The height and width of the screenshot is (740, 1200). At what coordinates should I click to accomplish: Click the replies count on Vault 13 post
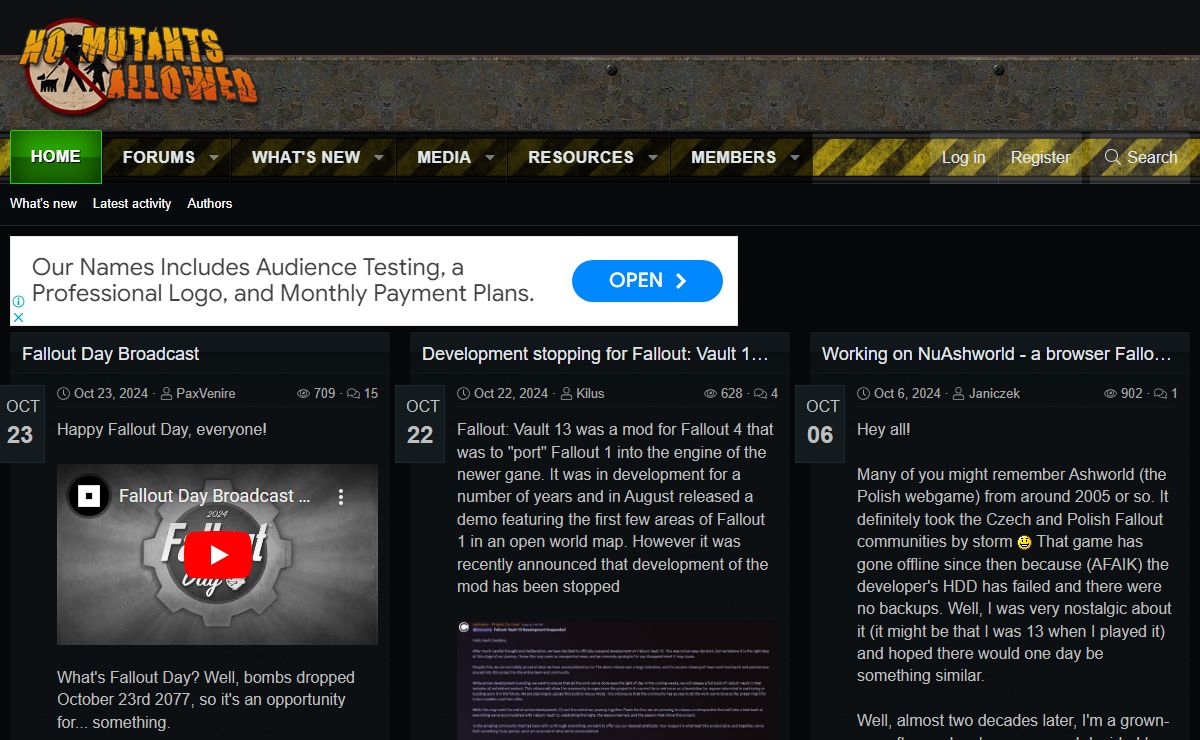pyautogui.click(x=766, y=393)
